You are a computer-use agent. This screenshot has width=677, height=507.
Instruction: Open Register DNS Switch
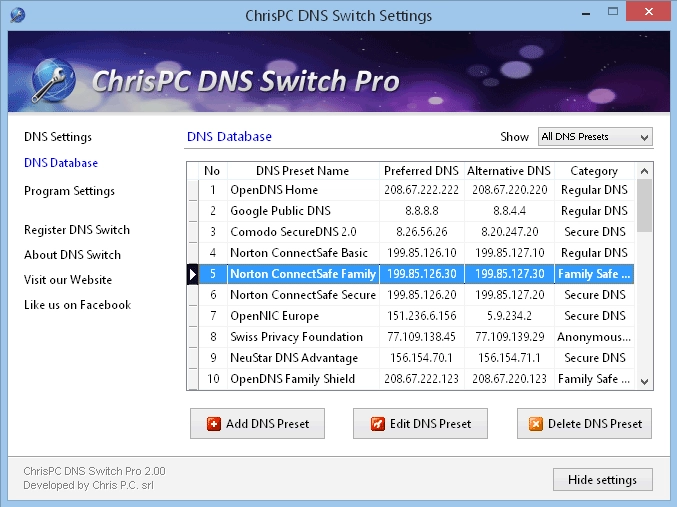click(77, 230)
